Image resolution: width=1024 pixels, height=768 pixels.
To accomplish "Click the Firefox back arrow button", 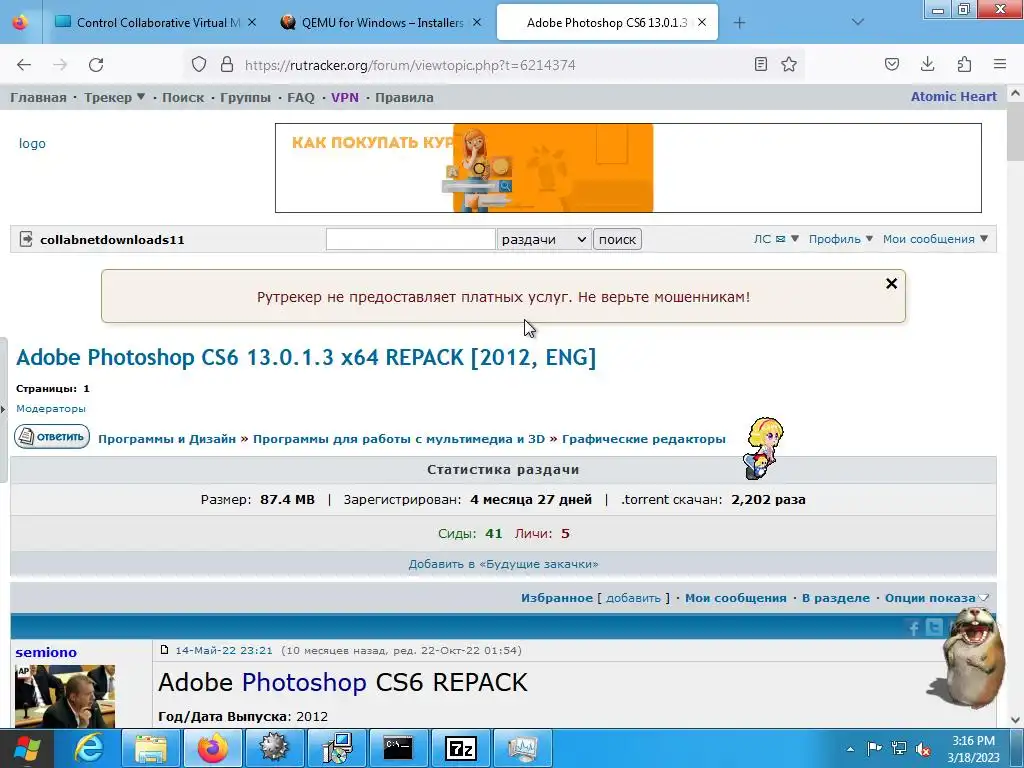I will pos(24,65).
